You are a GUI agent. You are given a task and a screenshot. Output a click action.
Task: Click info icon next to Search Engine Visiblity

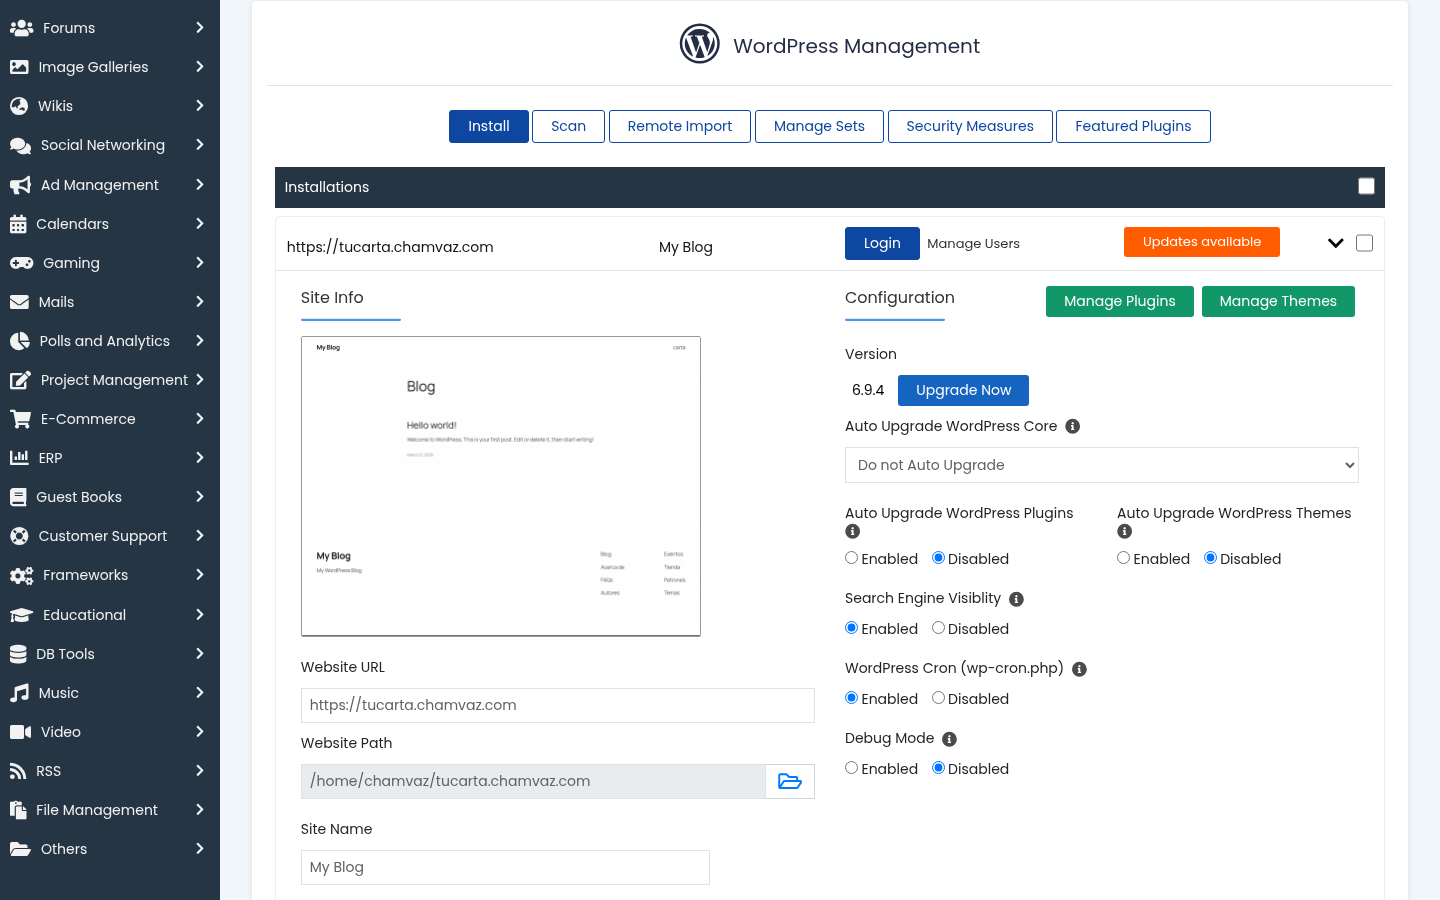[x=1017, y=599]
